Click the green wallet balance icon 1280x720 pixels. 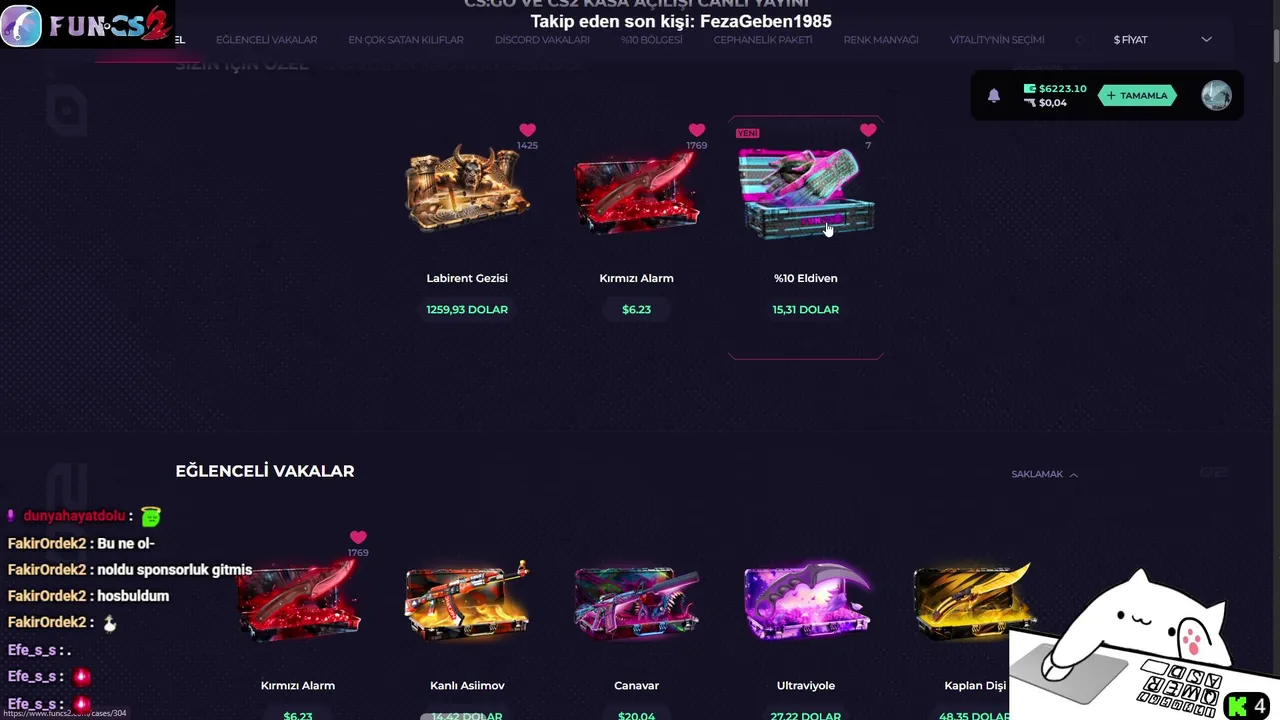click(1029, 88)
